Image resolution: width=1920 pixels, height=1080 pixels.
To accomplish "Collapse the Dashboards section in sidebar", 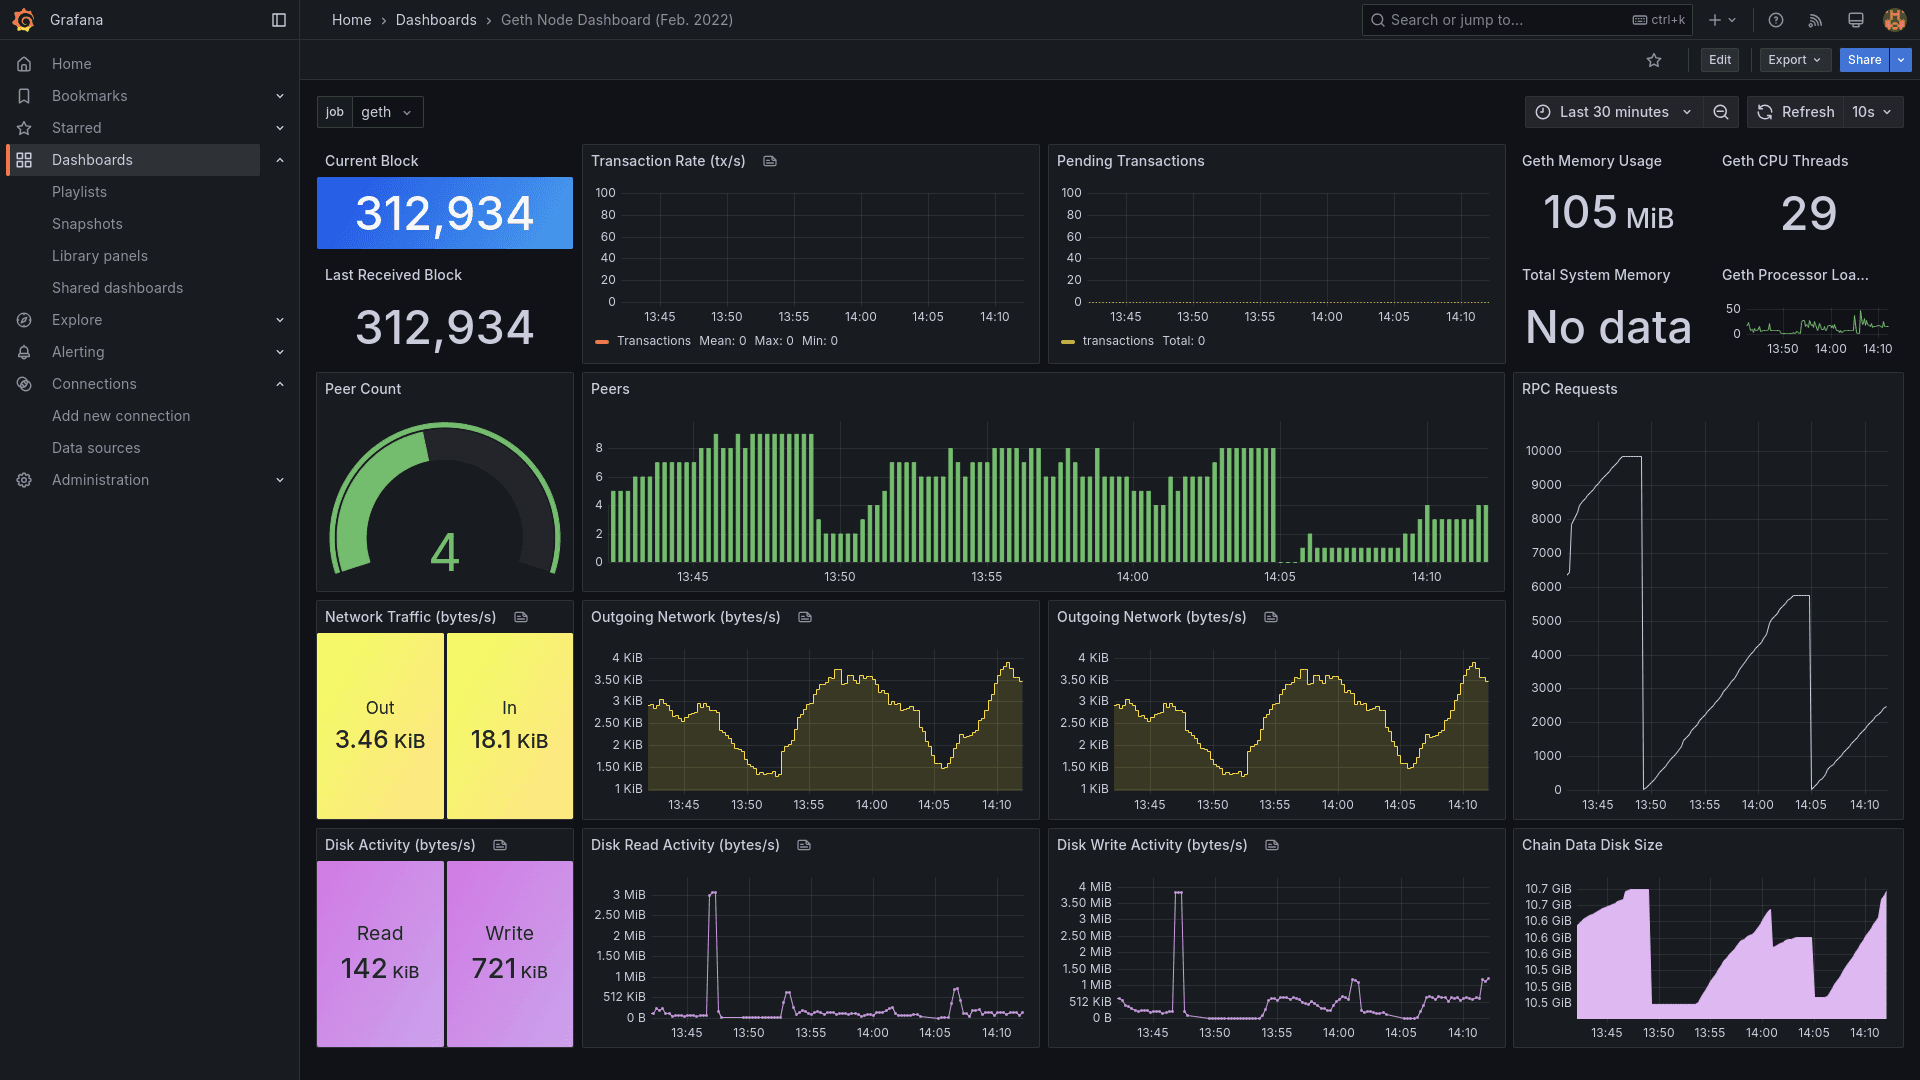I will pyautogui.click(x=280, y=159).
